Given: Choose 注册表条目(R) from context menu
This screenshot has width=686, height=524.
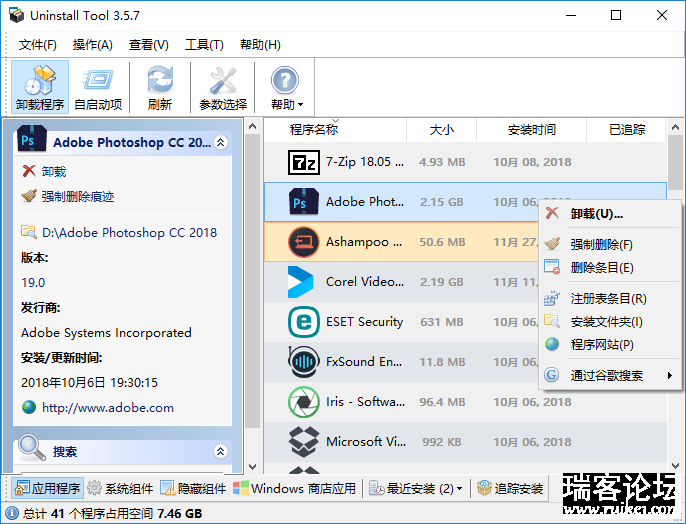Looking at the screenshot, I should (610, 299).
